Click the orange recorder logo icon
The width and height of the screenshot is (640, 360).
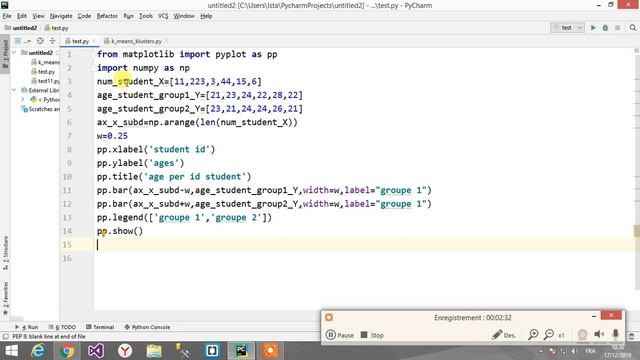pyautogui.click(x=329, y=318)
